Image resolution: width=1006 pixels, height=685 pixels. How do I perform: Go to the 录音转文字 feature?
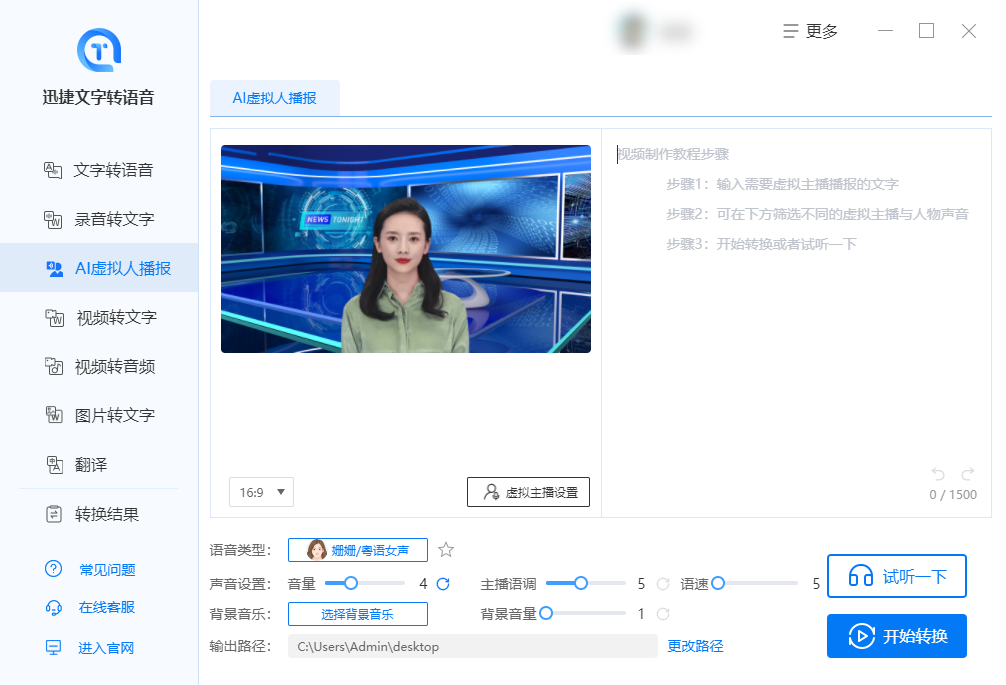click(x=99, y=219)
